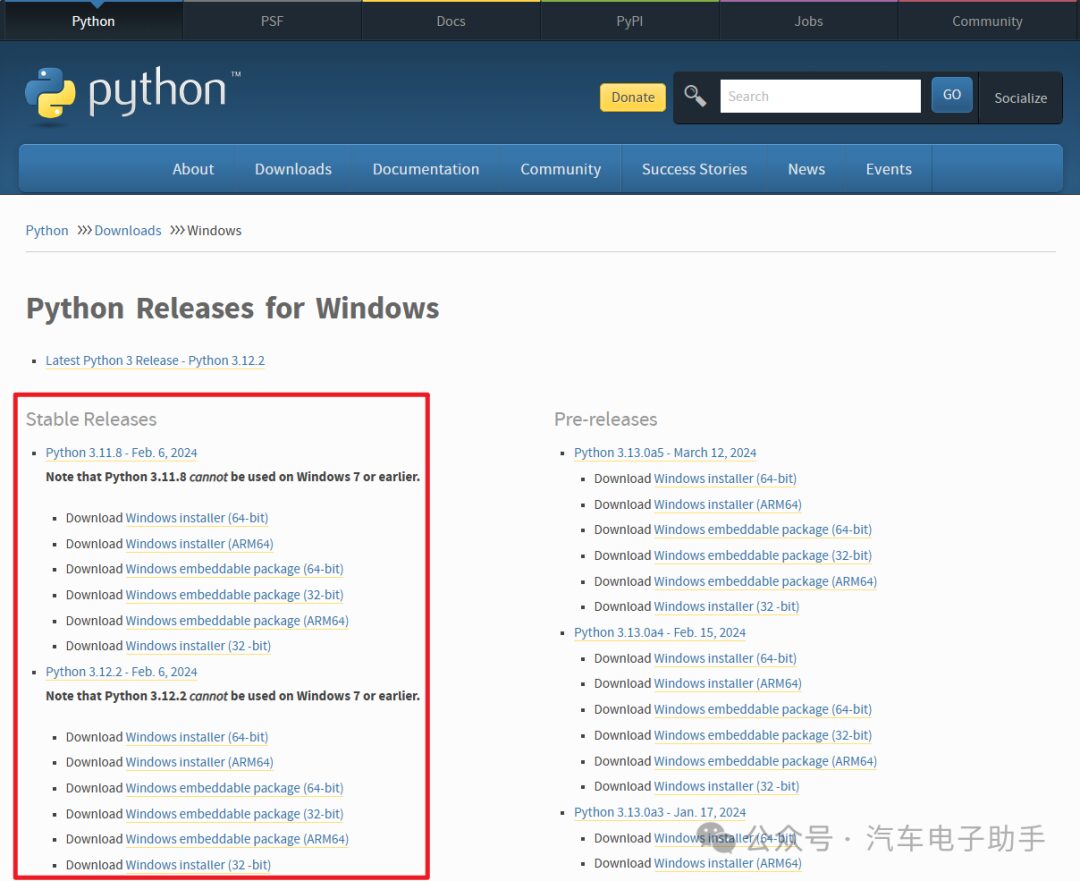Download Python 3.13.0a5 Windows installer (ARM64)

point(727,504)
